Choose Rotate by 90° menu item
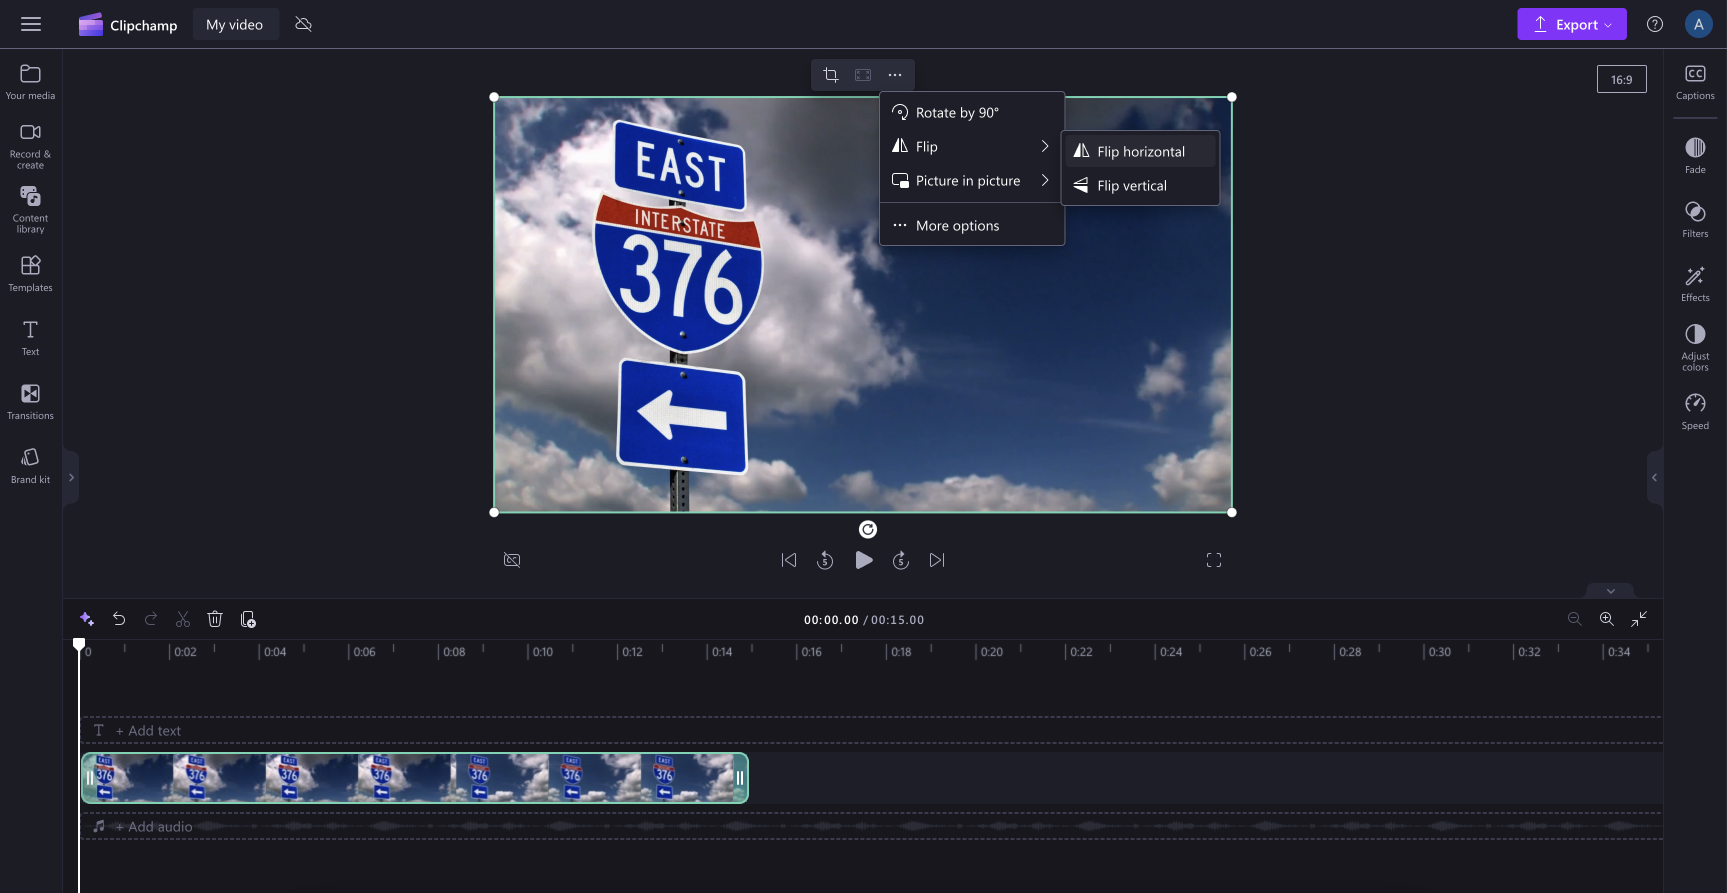 click(972, 112)
